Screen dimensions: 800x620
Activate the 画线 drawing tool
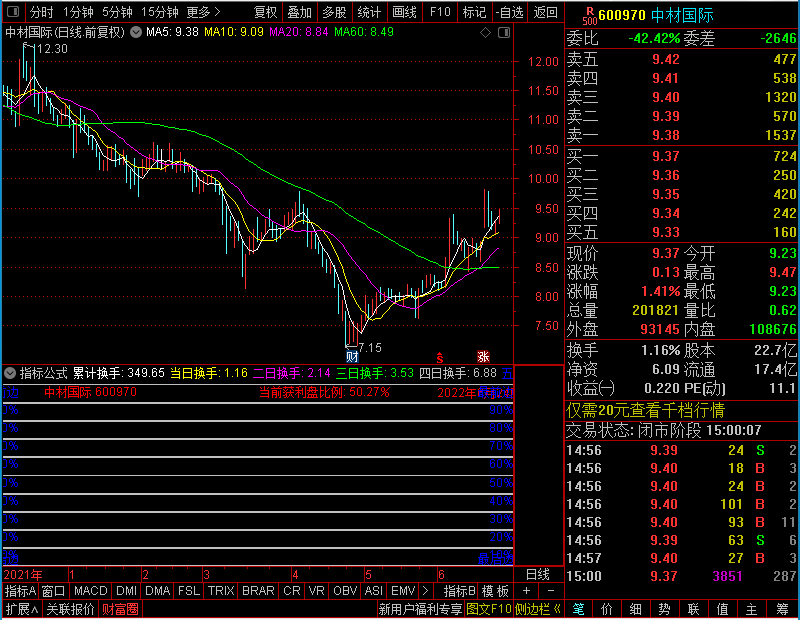404,12
